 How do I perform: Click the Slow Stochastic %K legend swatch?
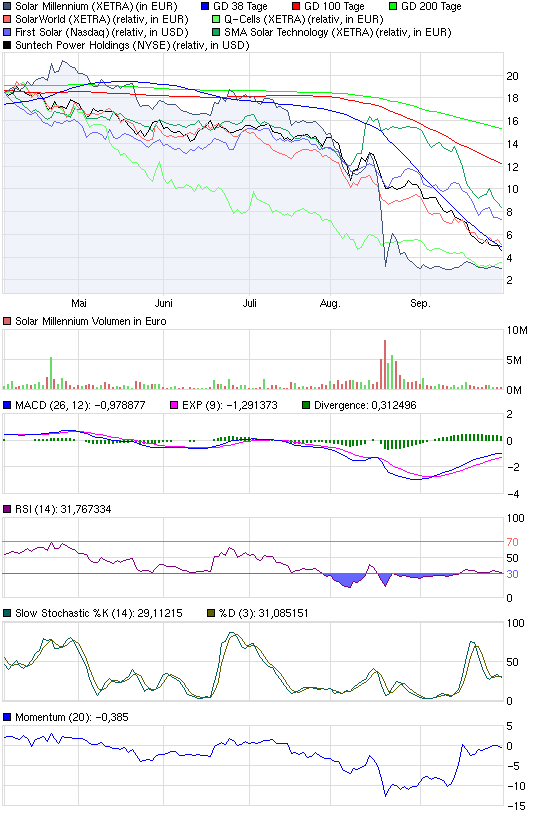tap(7, 613)
